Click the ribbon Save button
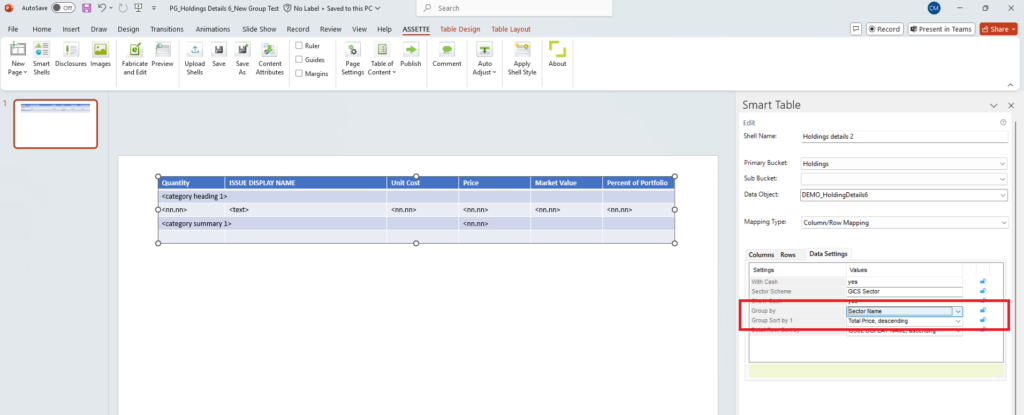The image size is (1024, 415). tap(219, 55)
